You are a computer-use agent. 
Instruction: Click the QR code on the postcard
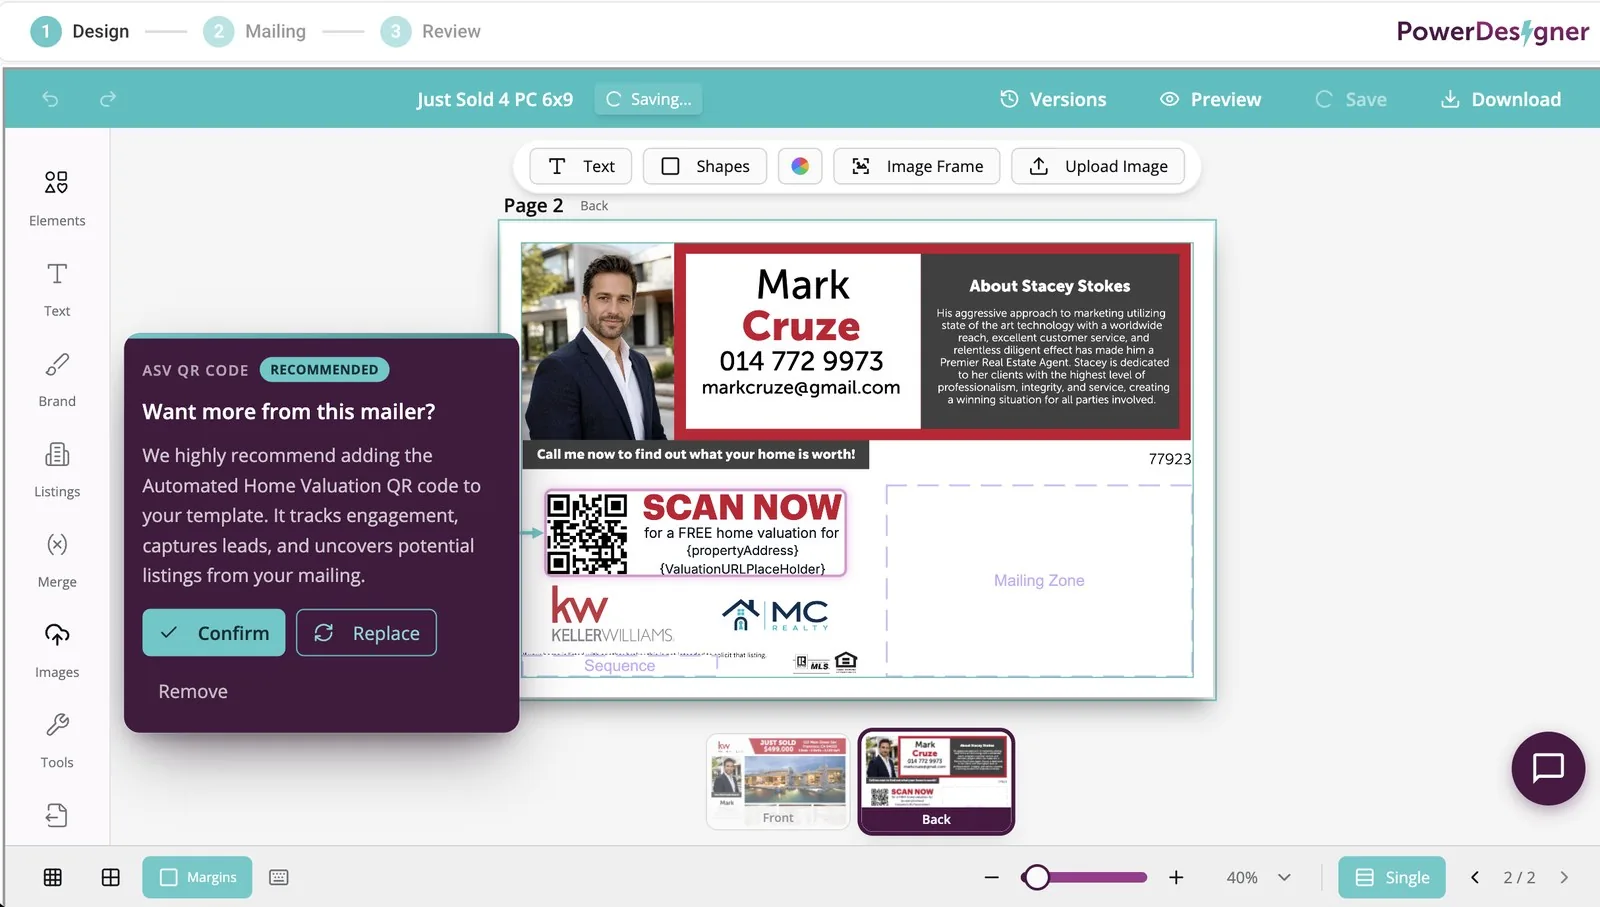(587, 534)
